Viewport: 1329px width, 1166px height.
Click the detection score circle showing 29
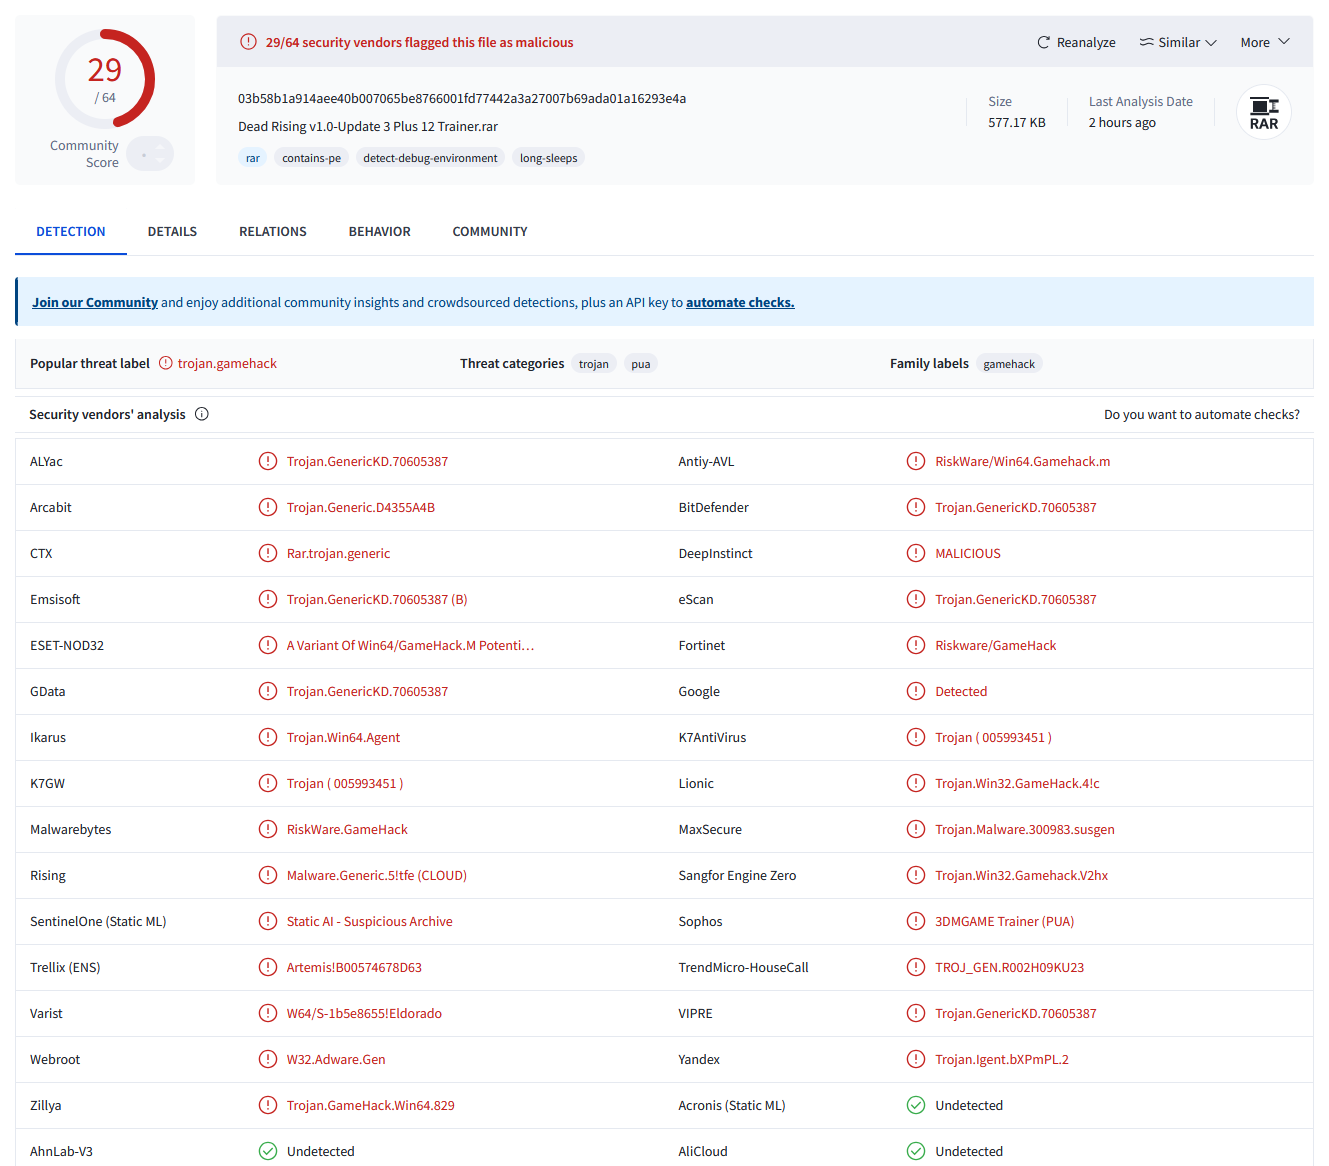click(105, 79)
